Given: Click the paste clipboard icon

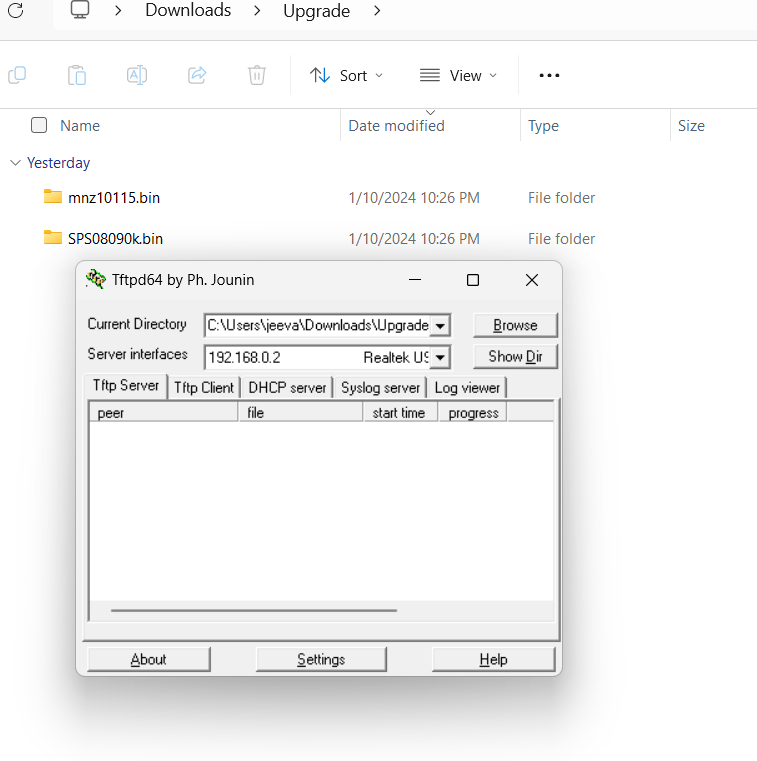Looking at the screenshot, I should coord(77,75).
